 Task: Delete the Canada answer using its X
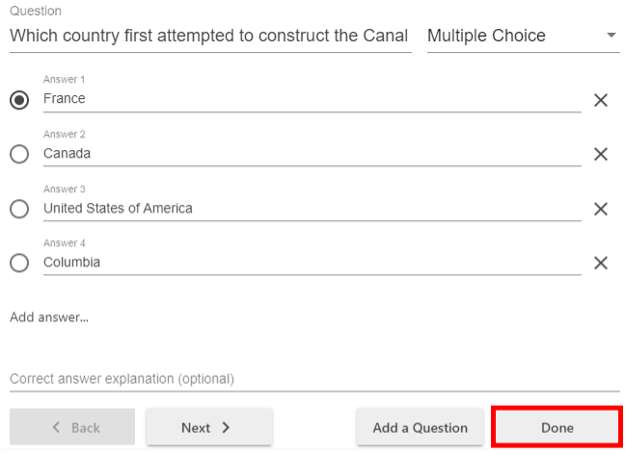point(601,154)
